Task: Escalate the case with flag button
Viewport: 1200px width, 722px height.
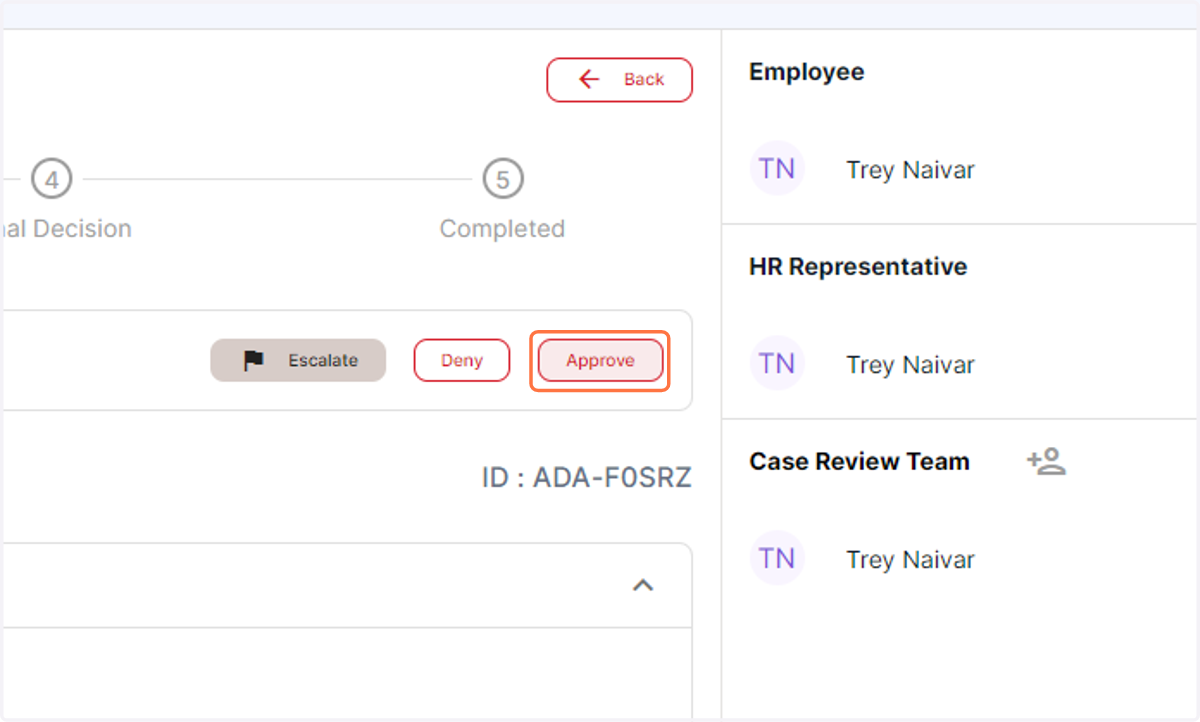Action: pos(298,361)
